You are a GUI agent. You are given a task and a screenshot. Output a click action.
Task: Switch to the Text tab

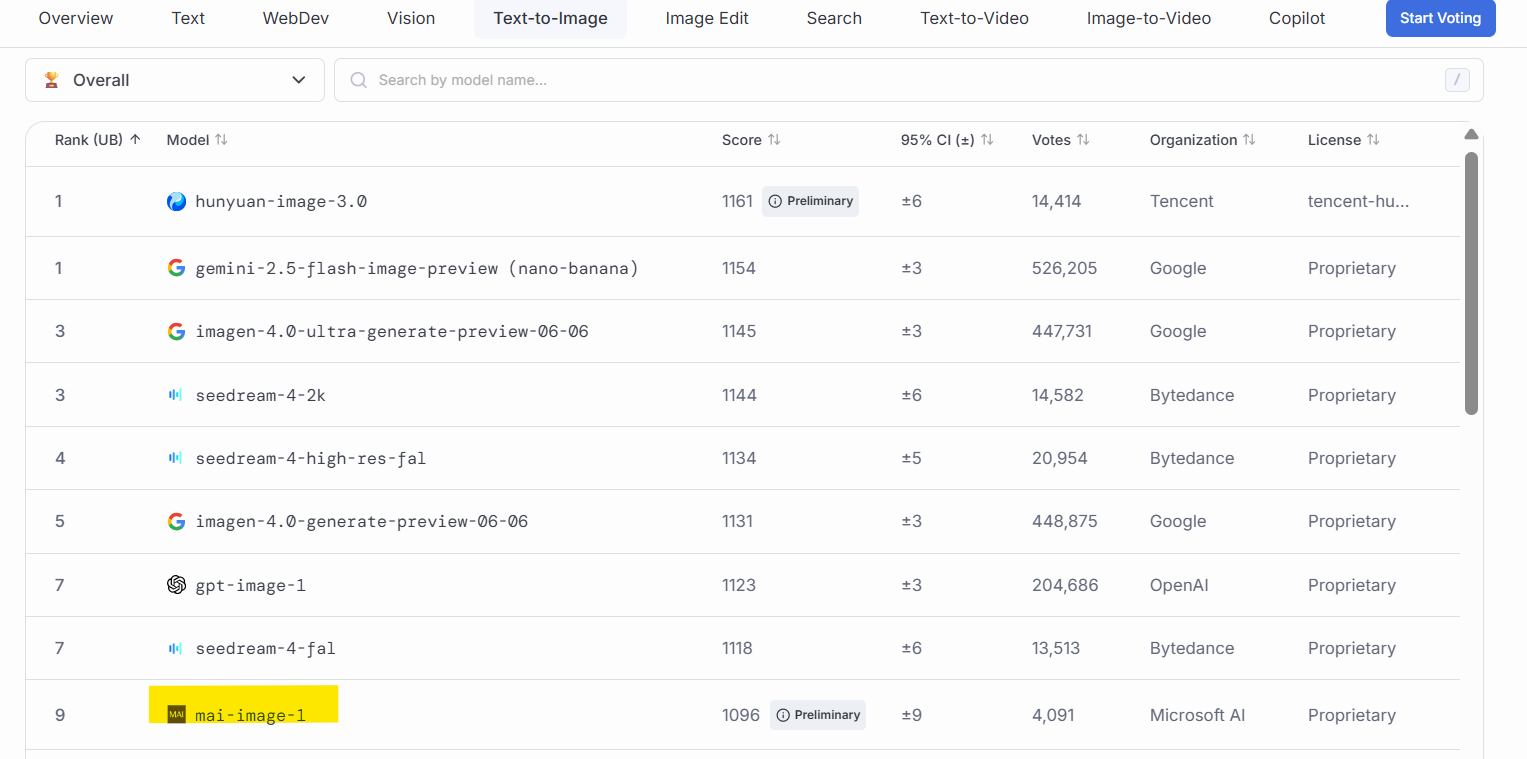click(x=188, y=18)
